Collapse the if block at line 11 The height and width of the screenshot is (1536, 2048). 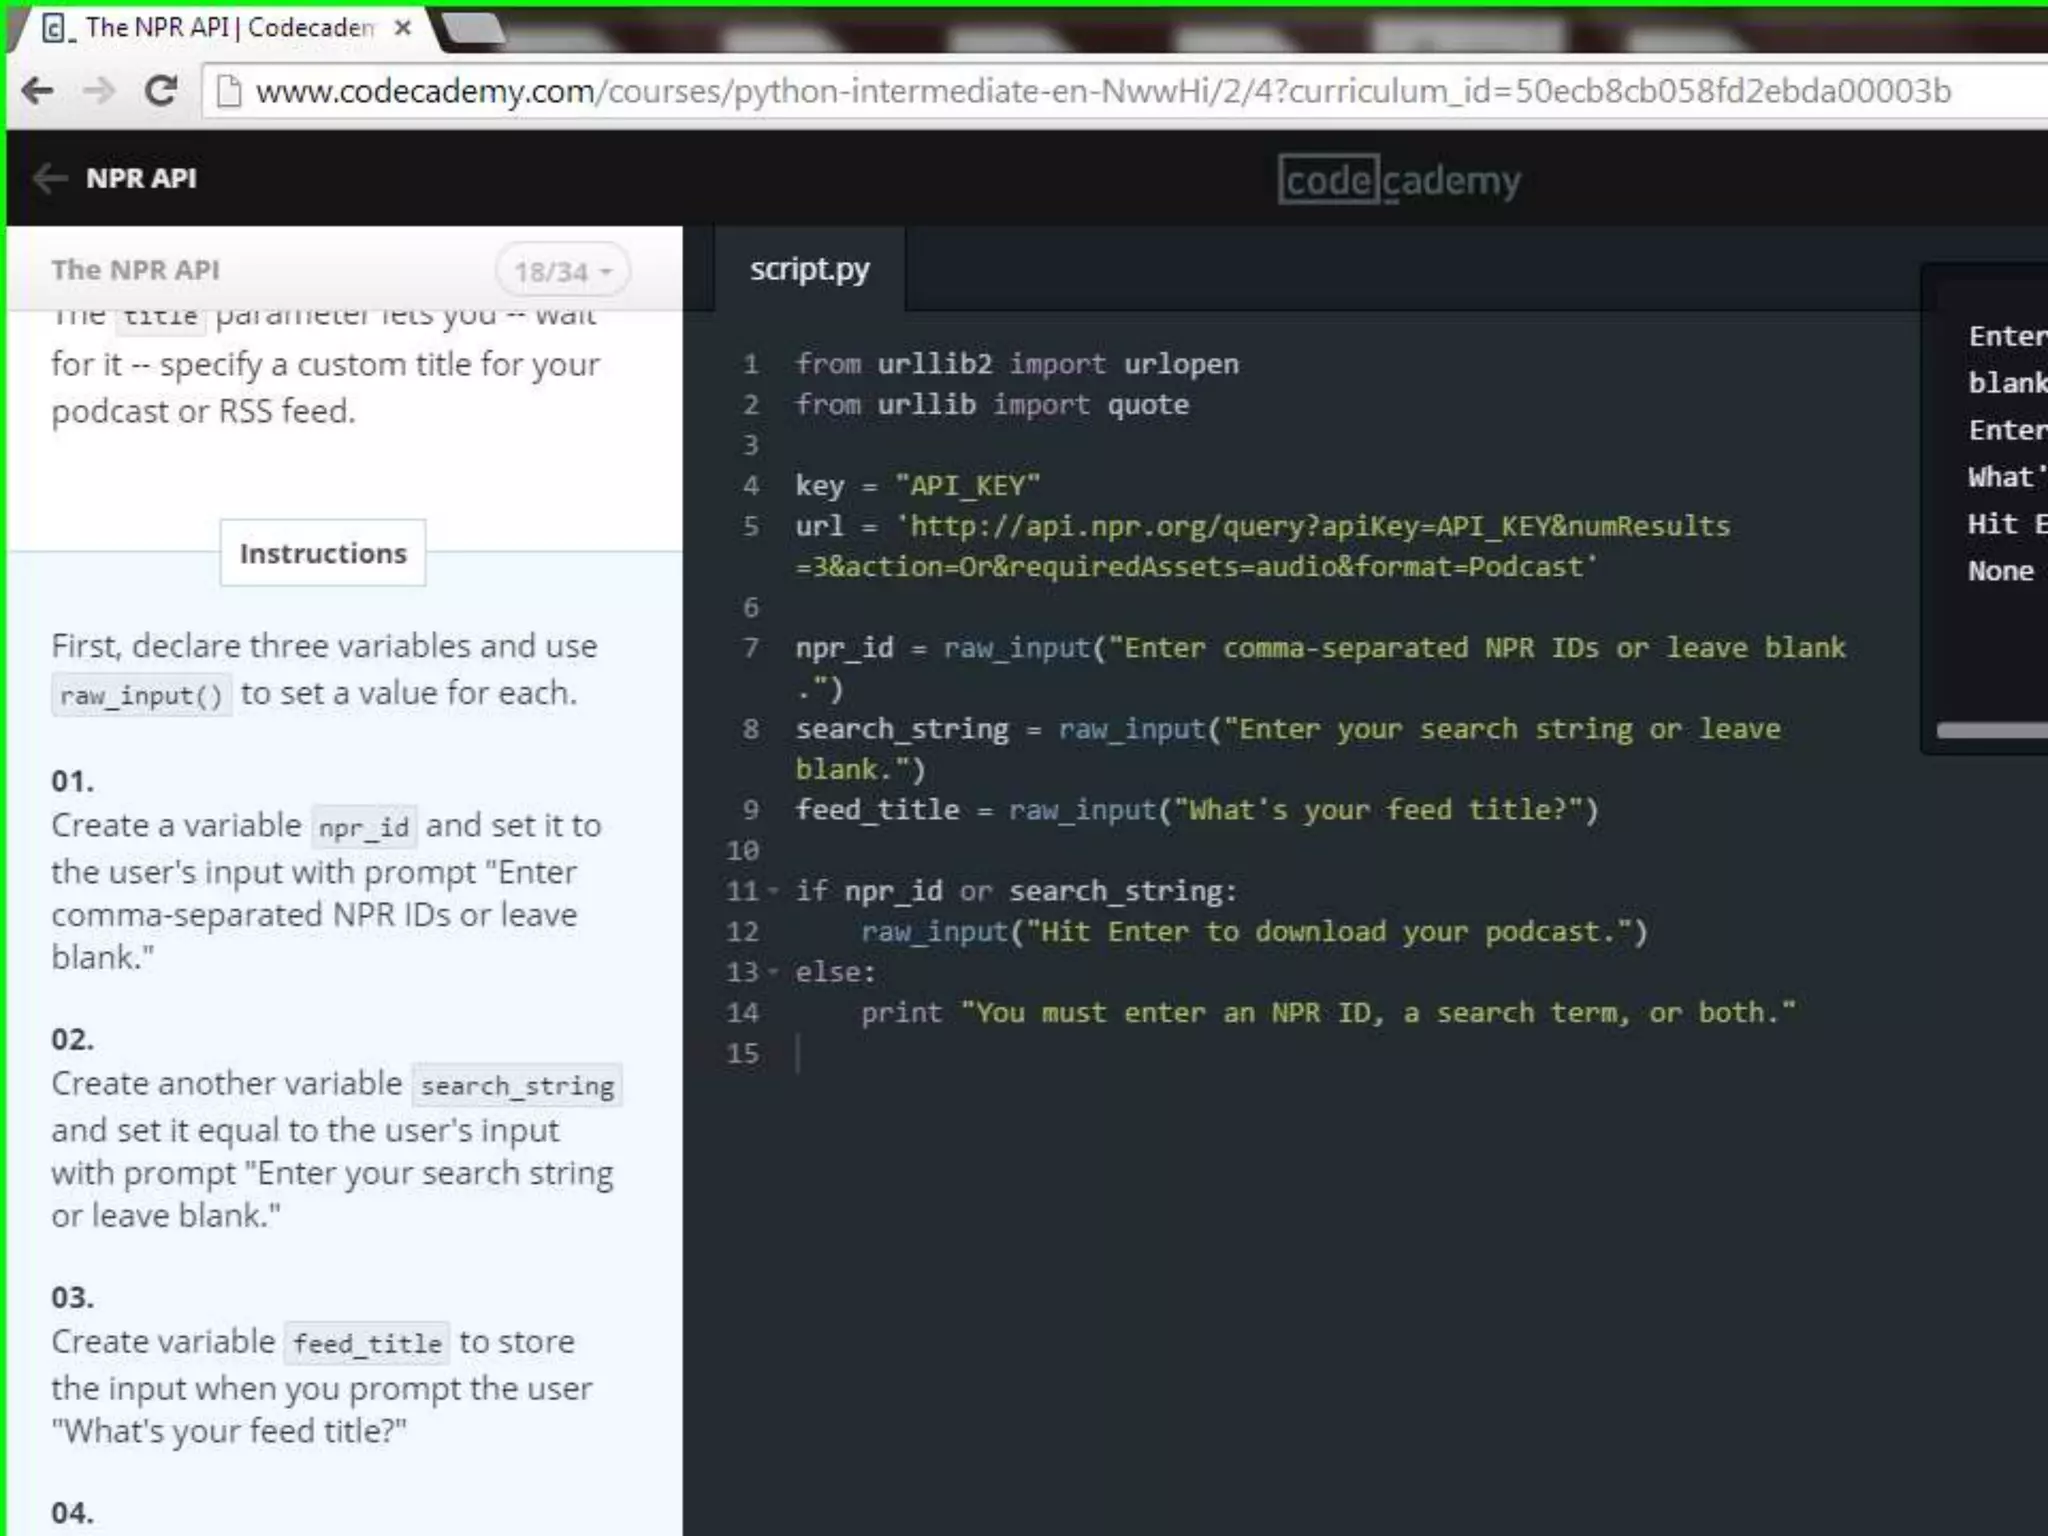coord(773,891)
